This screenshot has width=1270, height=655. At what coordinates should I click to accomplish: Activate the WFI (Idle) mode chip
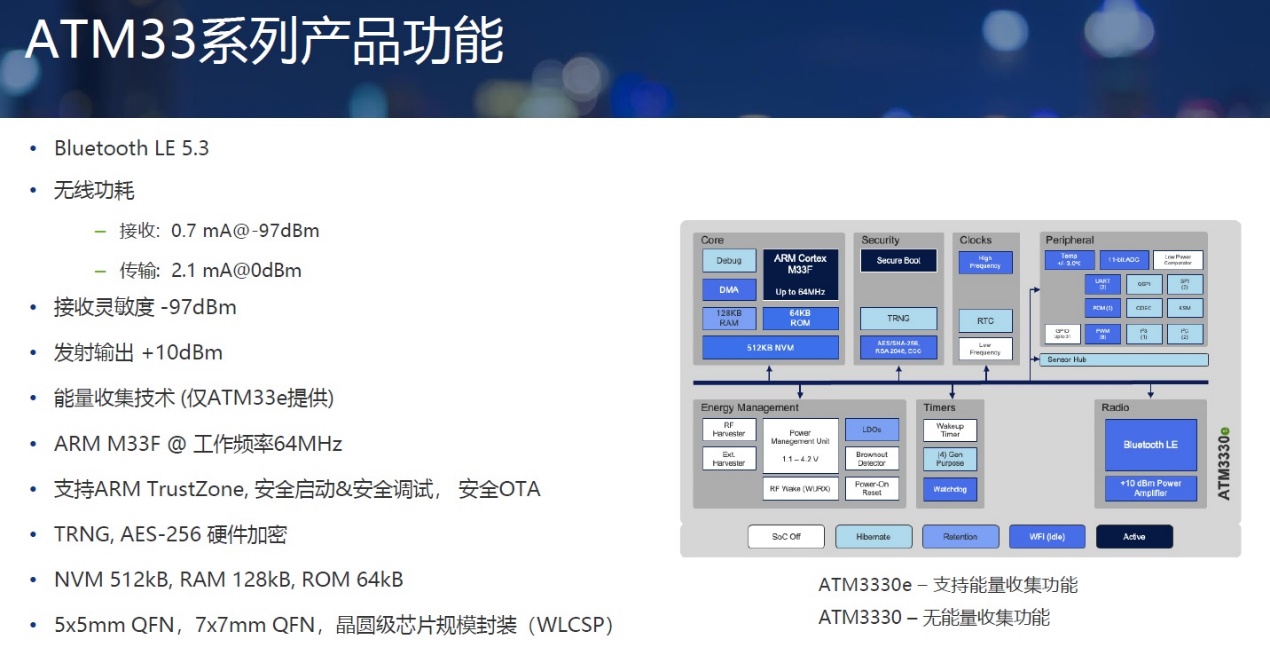coord(1046,536)
